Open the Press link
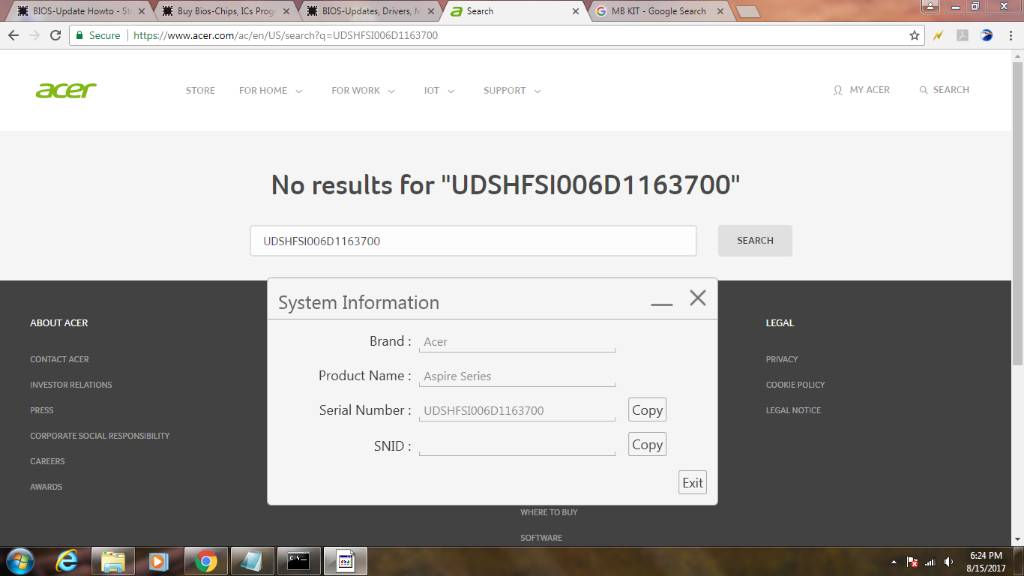This screenshot has height=576, width=1024. pyautogui.click(x=42, y=410)
